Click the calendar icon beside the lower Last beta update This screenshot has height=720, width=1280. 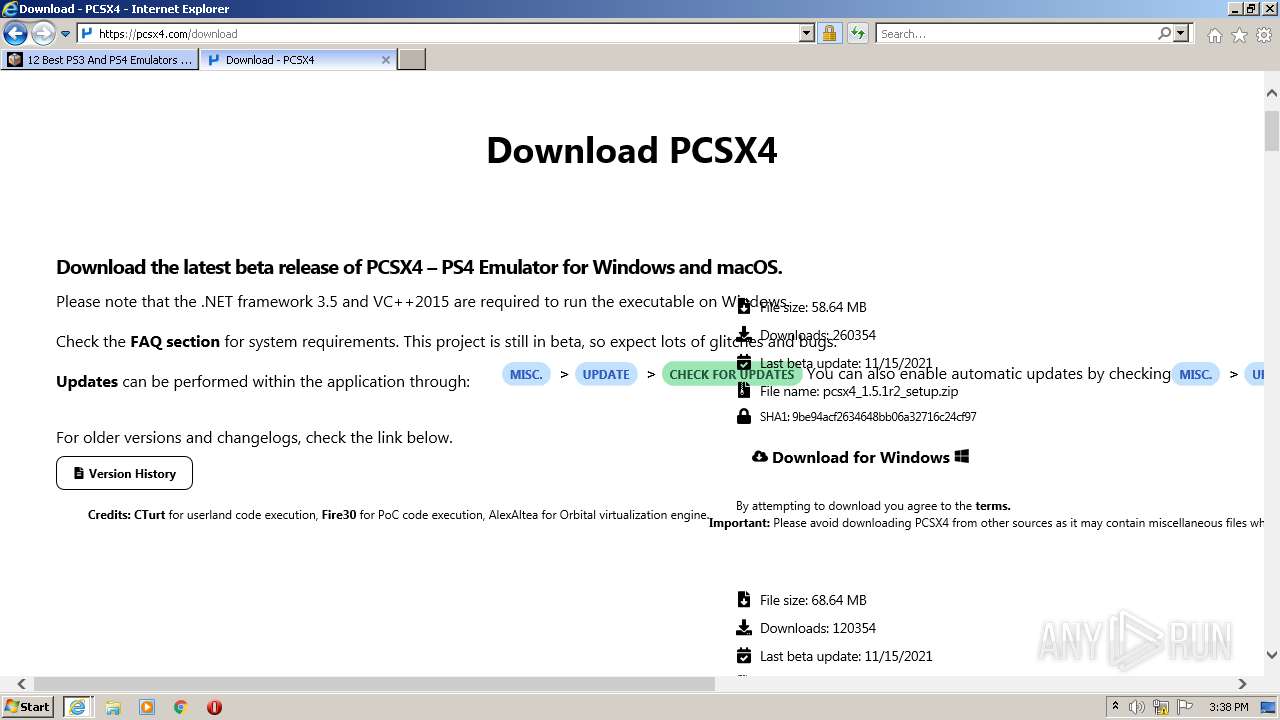pyautogui.click(x=743, y=656)
